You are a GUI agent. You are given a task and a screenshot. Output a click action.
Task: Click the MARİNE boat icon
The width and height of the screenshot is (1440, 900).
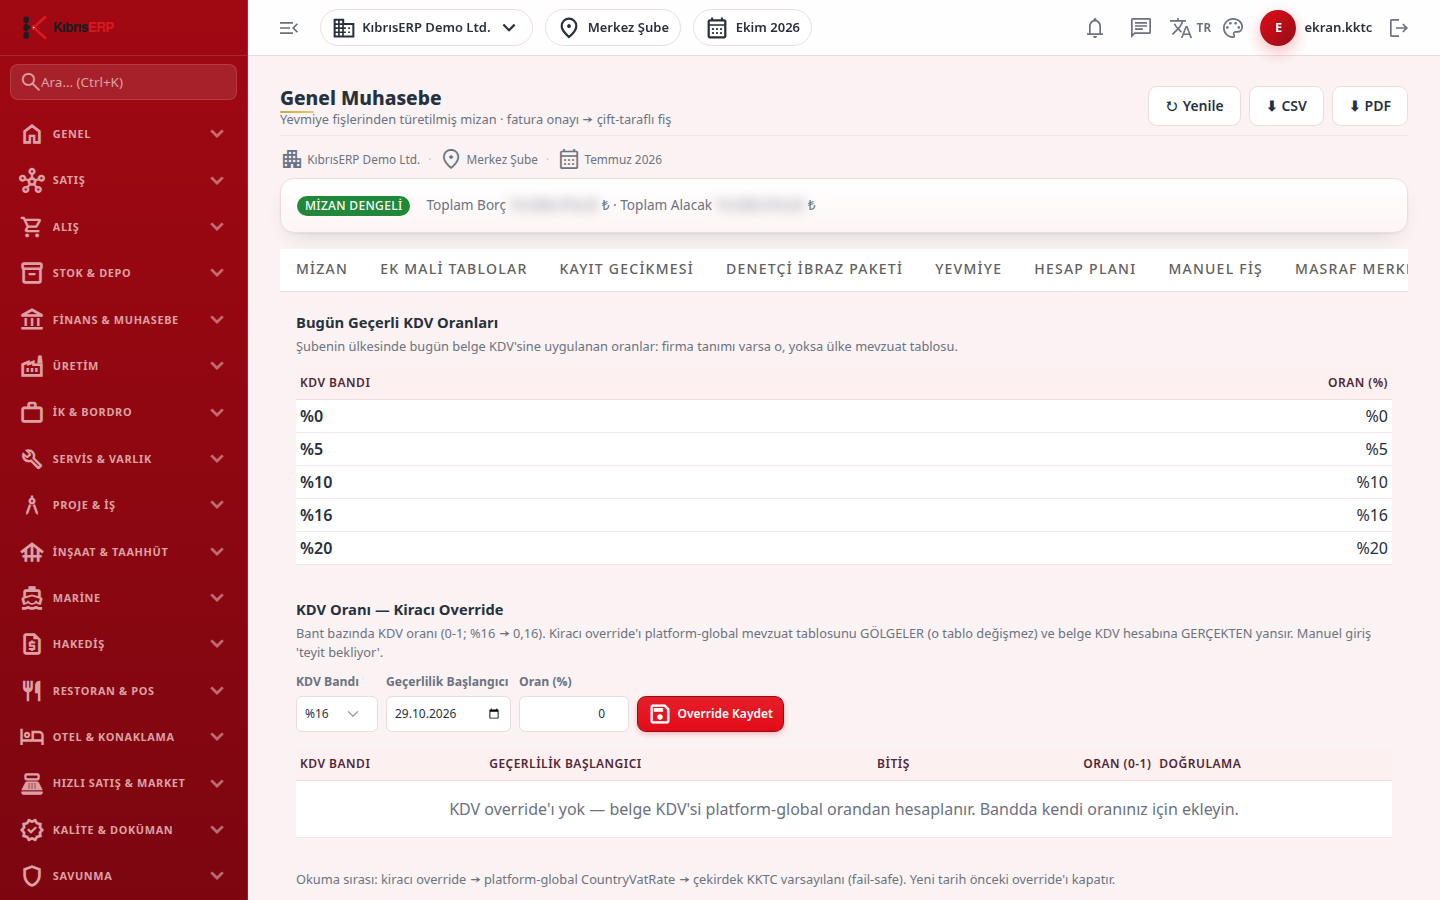tap(32, 598)
